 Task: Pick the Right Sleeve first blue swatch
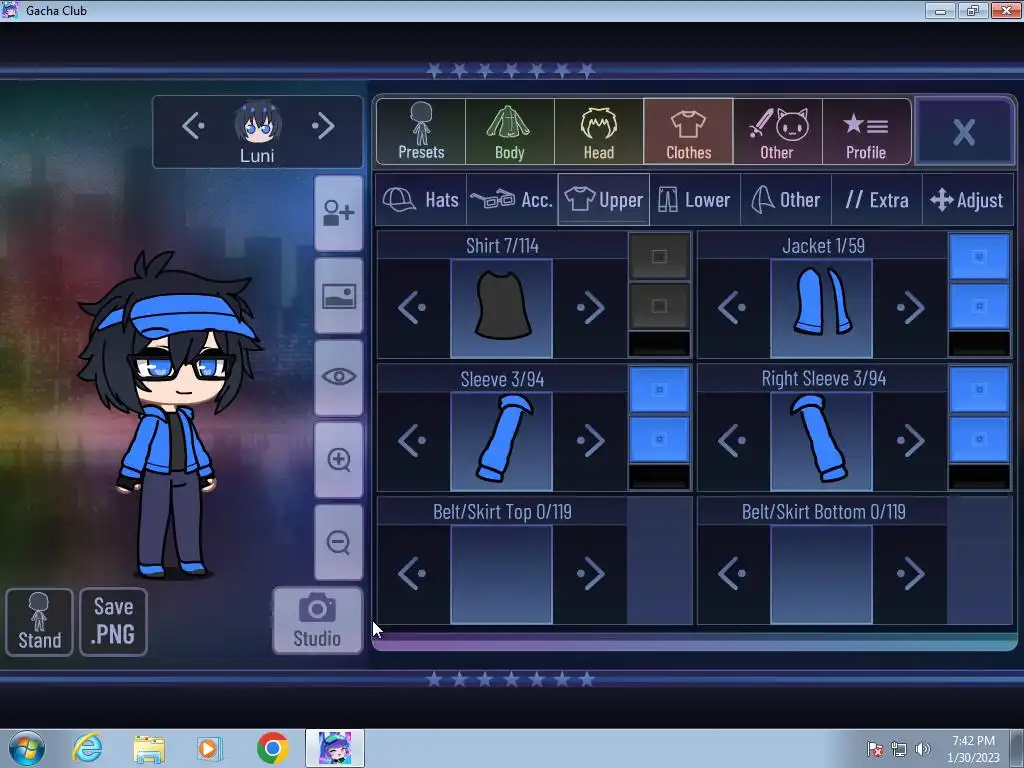click(x=979, y=389)
